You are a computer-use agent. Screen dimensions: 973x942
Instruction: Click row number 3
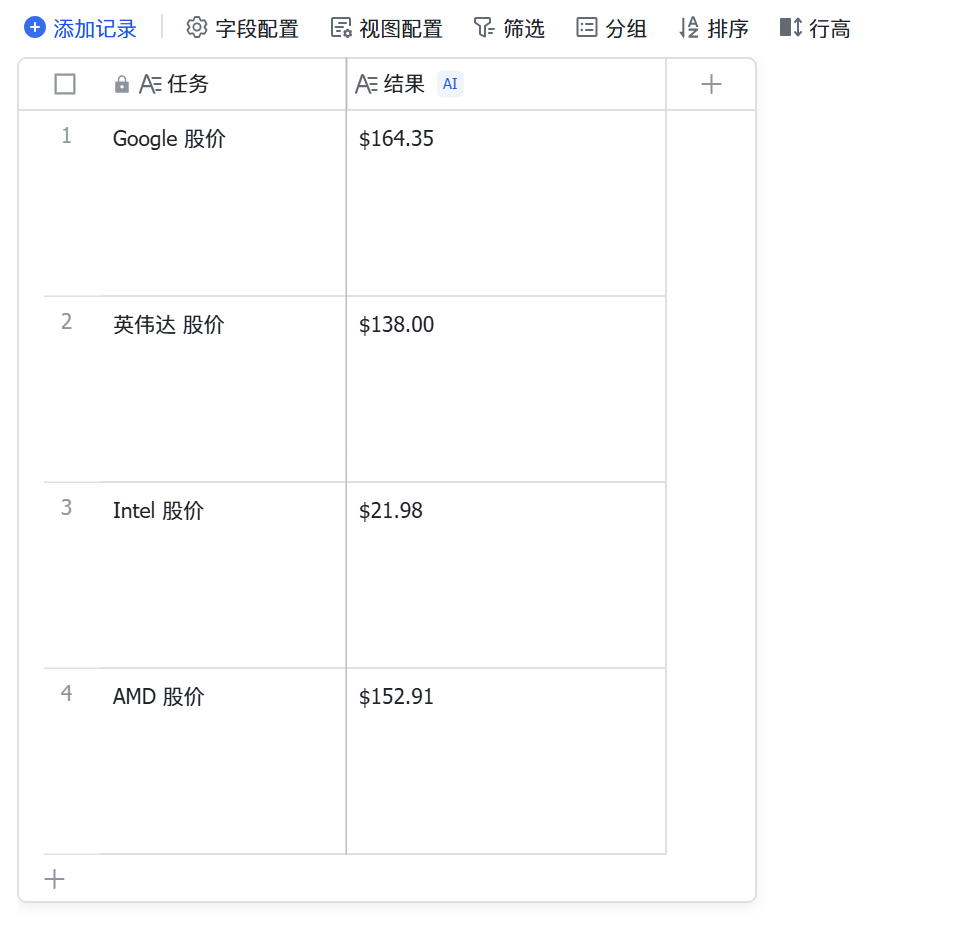tap(66, 508)
